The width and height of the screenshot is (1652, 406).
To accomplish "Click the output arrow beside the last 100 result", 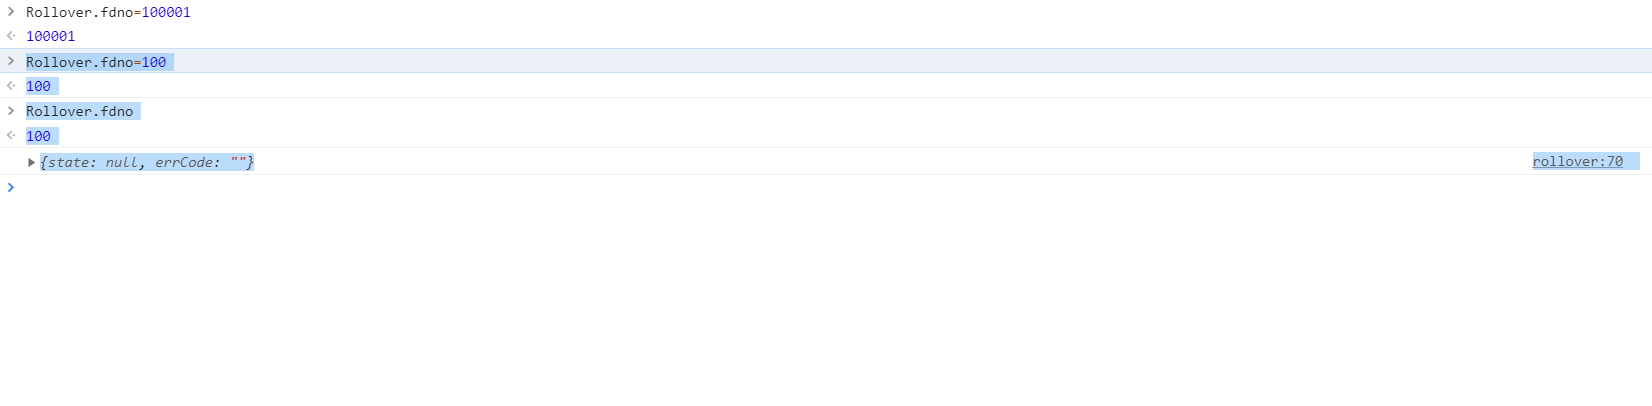I will 11,136.
